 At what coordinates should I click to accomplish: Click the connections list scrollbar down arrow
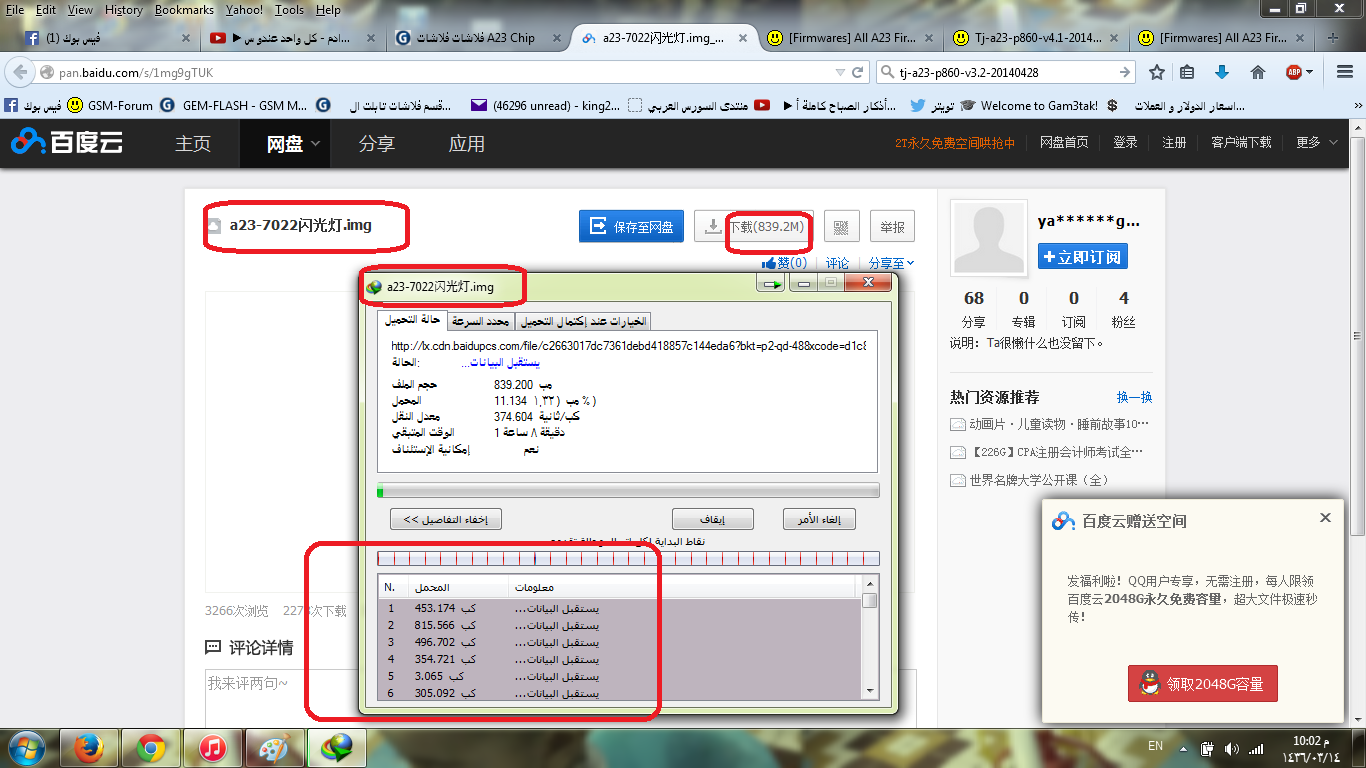click(870, 691)
